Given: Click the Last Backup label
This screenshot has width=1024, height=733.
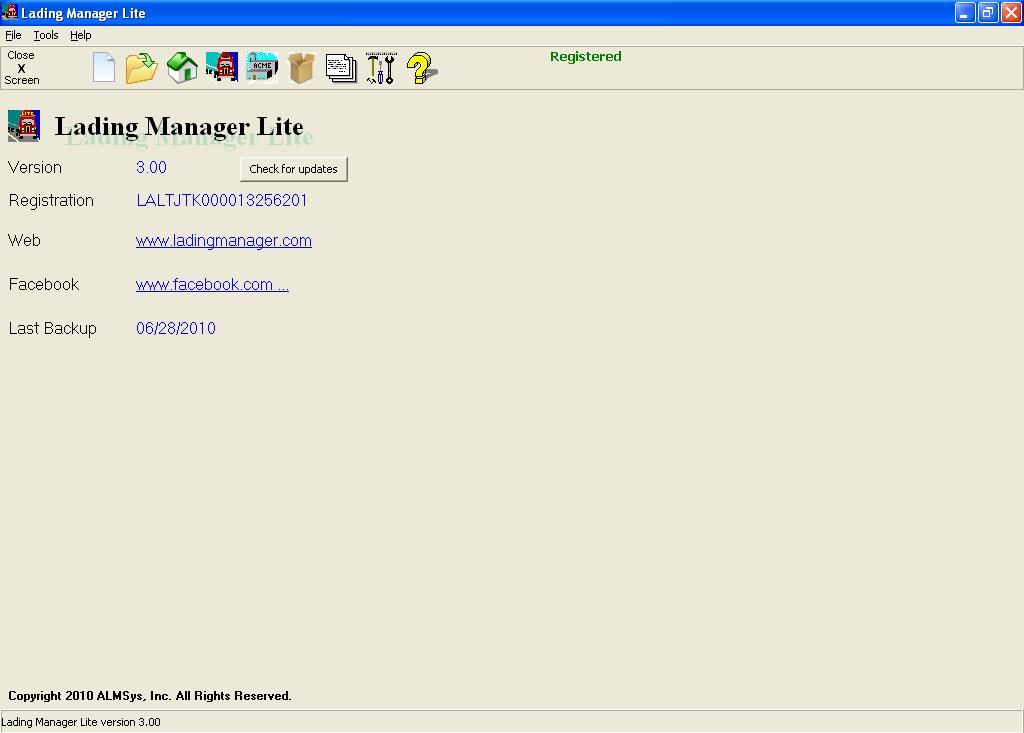Looking at the screenshot, I should click(52, 329).
